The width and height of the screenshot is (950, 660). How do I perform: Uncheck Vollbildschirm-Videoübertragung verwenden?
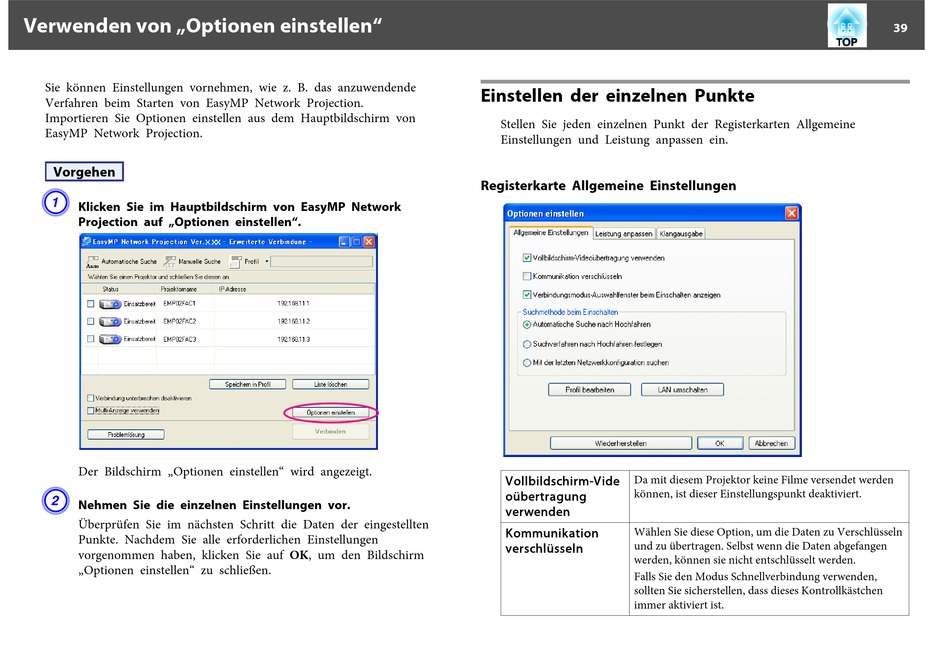(526, 258)
